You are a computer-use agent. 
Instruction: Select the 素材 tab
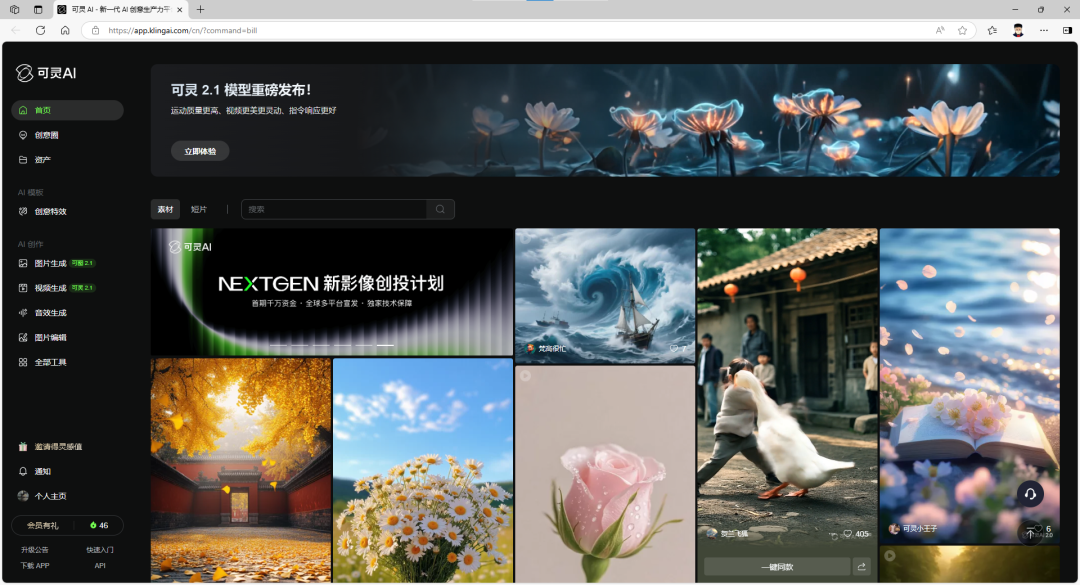[165, 210]
